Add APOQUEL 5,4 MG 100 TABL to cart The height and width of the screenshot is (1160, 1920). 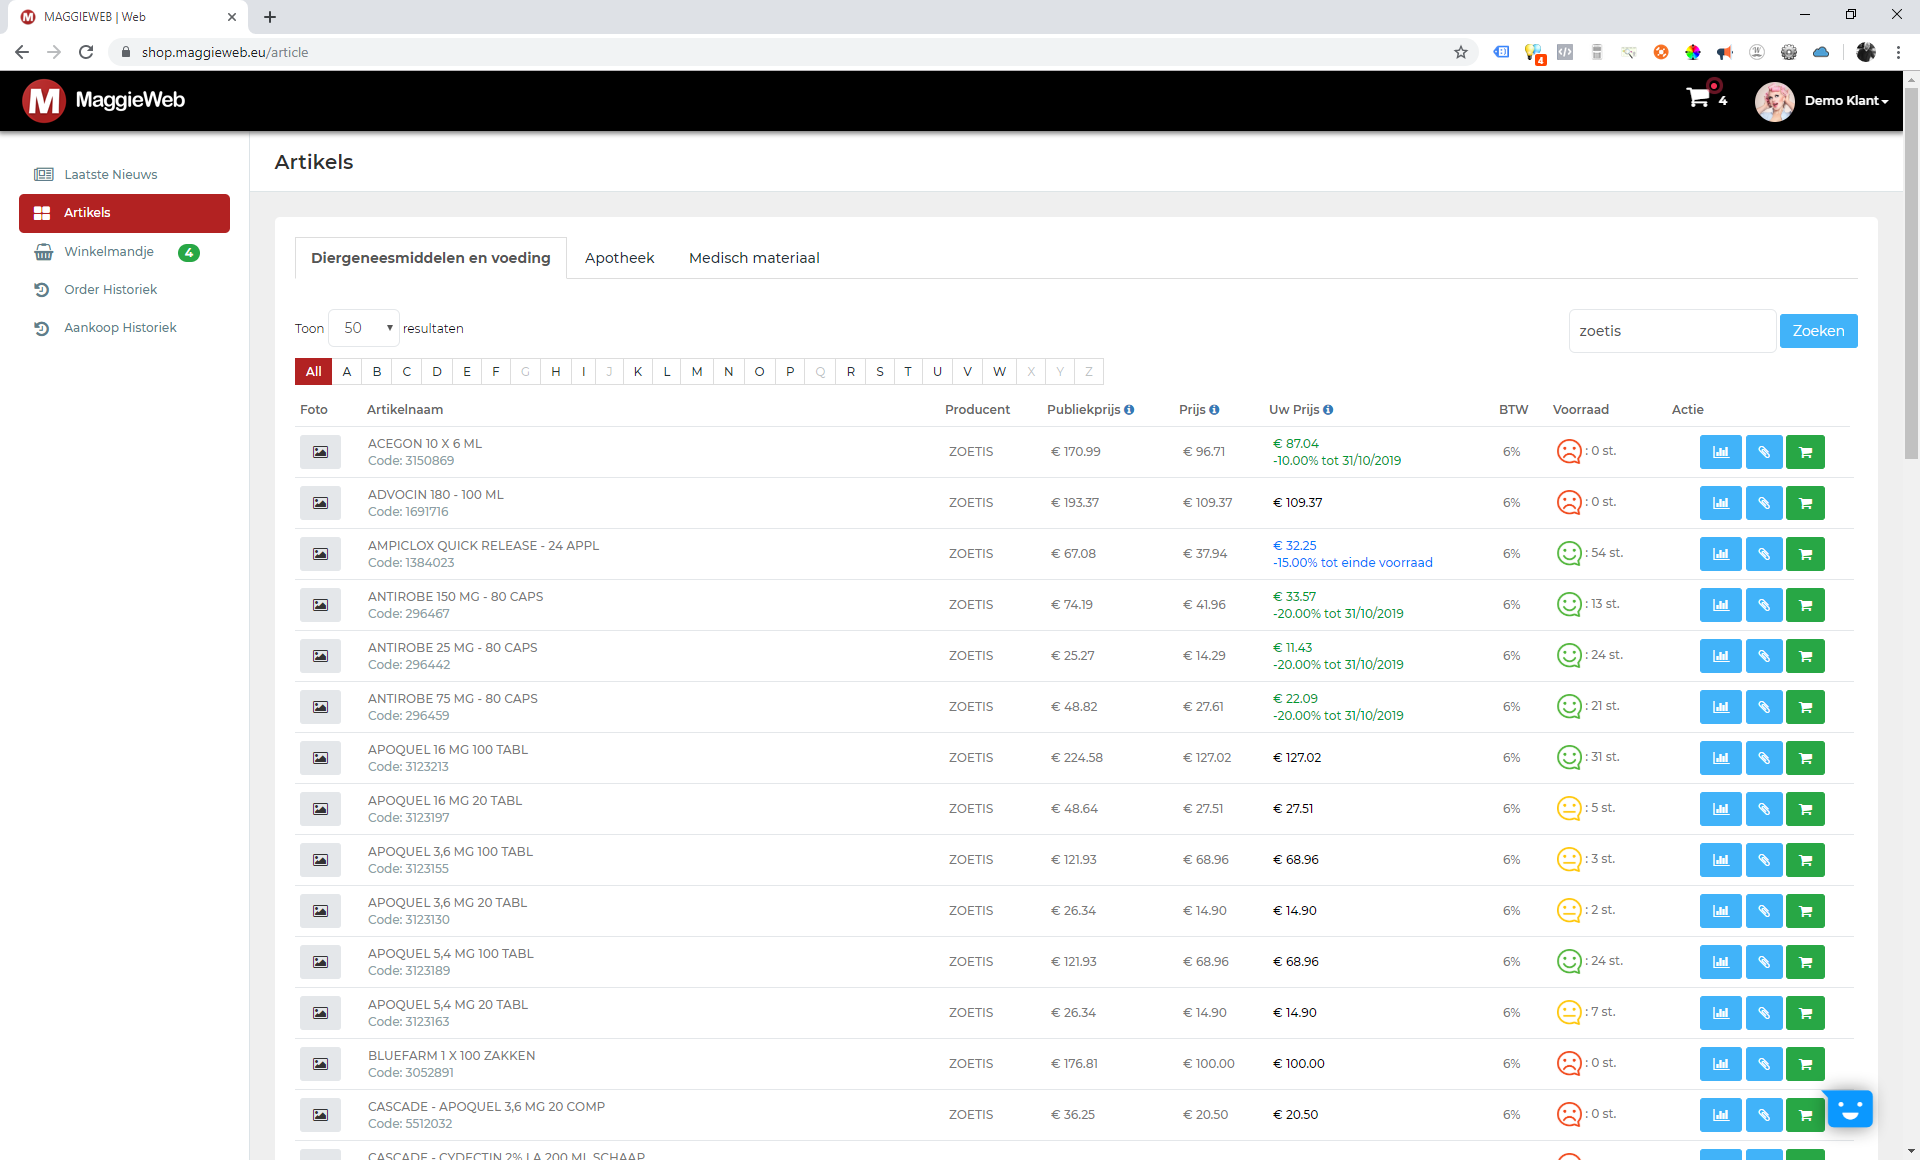pyautogui.click(x=1805, y=962)
